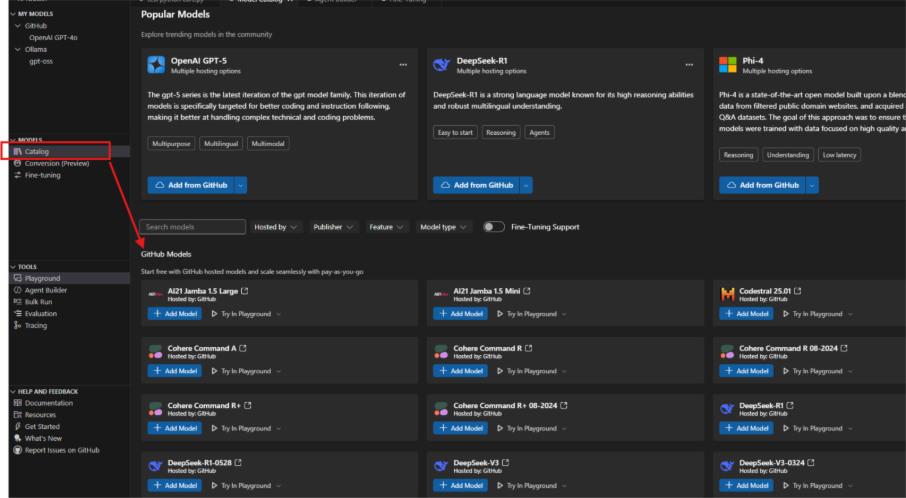Click Add from GitHub on OpenAI GPT-5 card

point(191,185)
